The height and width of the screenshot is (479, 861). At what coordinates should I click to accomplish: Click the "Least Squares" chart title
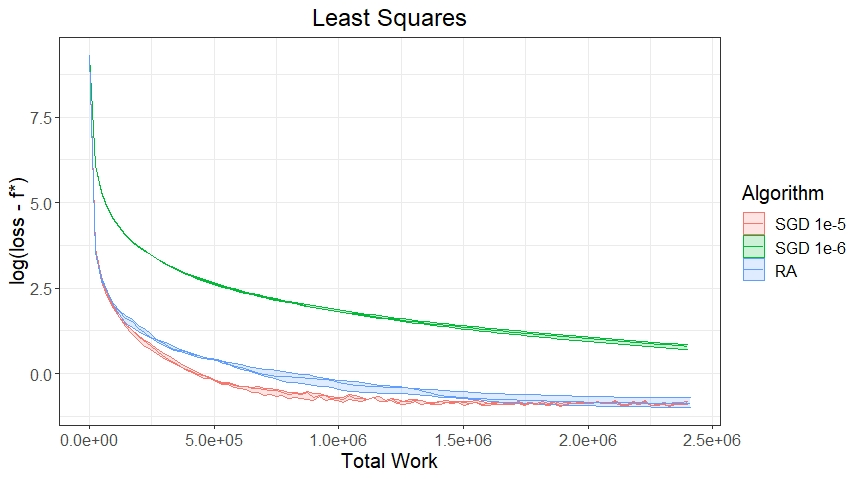(x=389, y=18)
